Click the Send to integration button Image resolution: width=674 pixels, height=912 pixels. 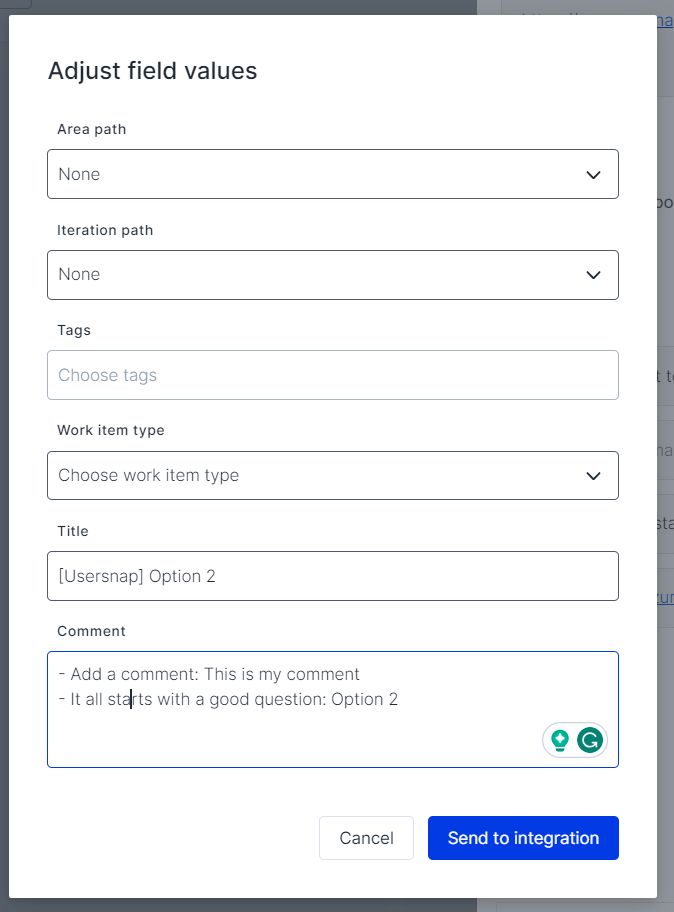523,838
